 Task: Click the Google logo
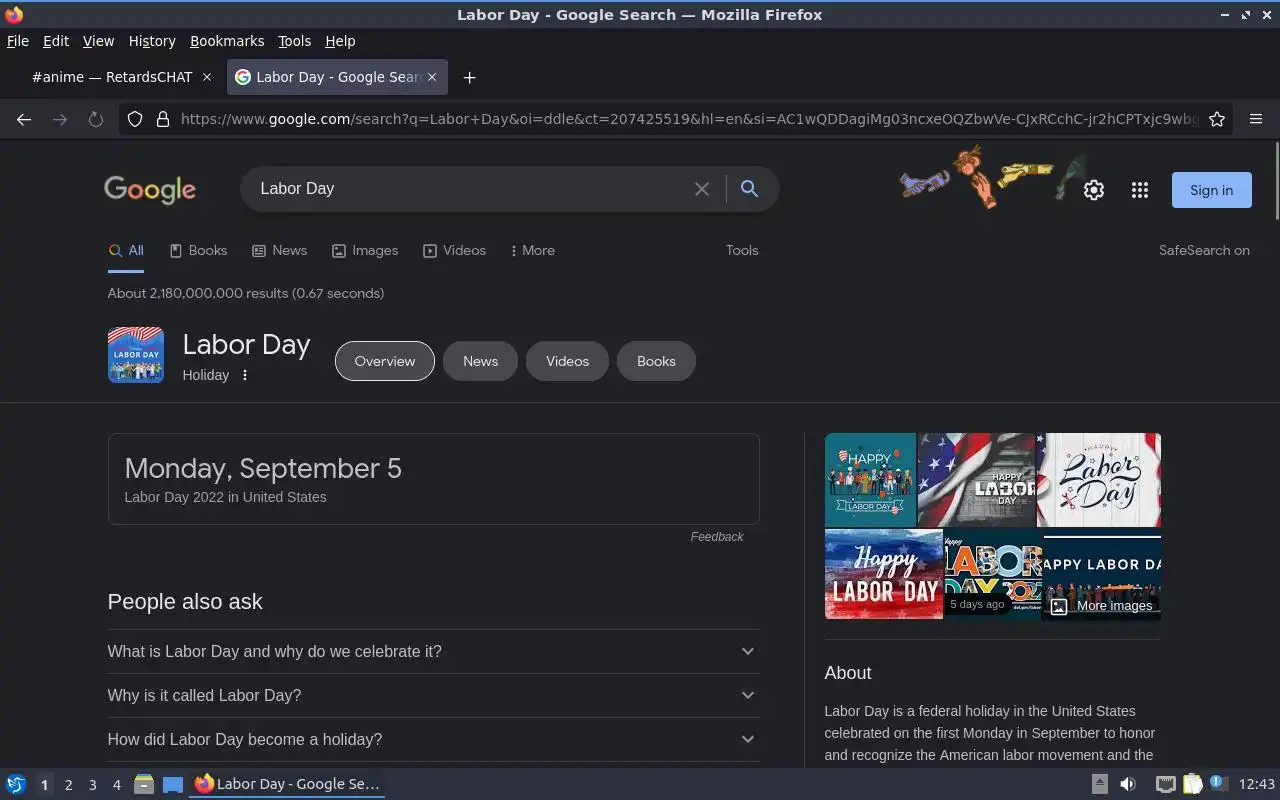click(150, 189)
